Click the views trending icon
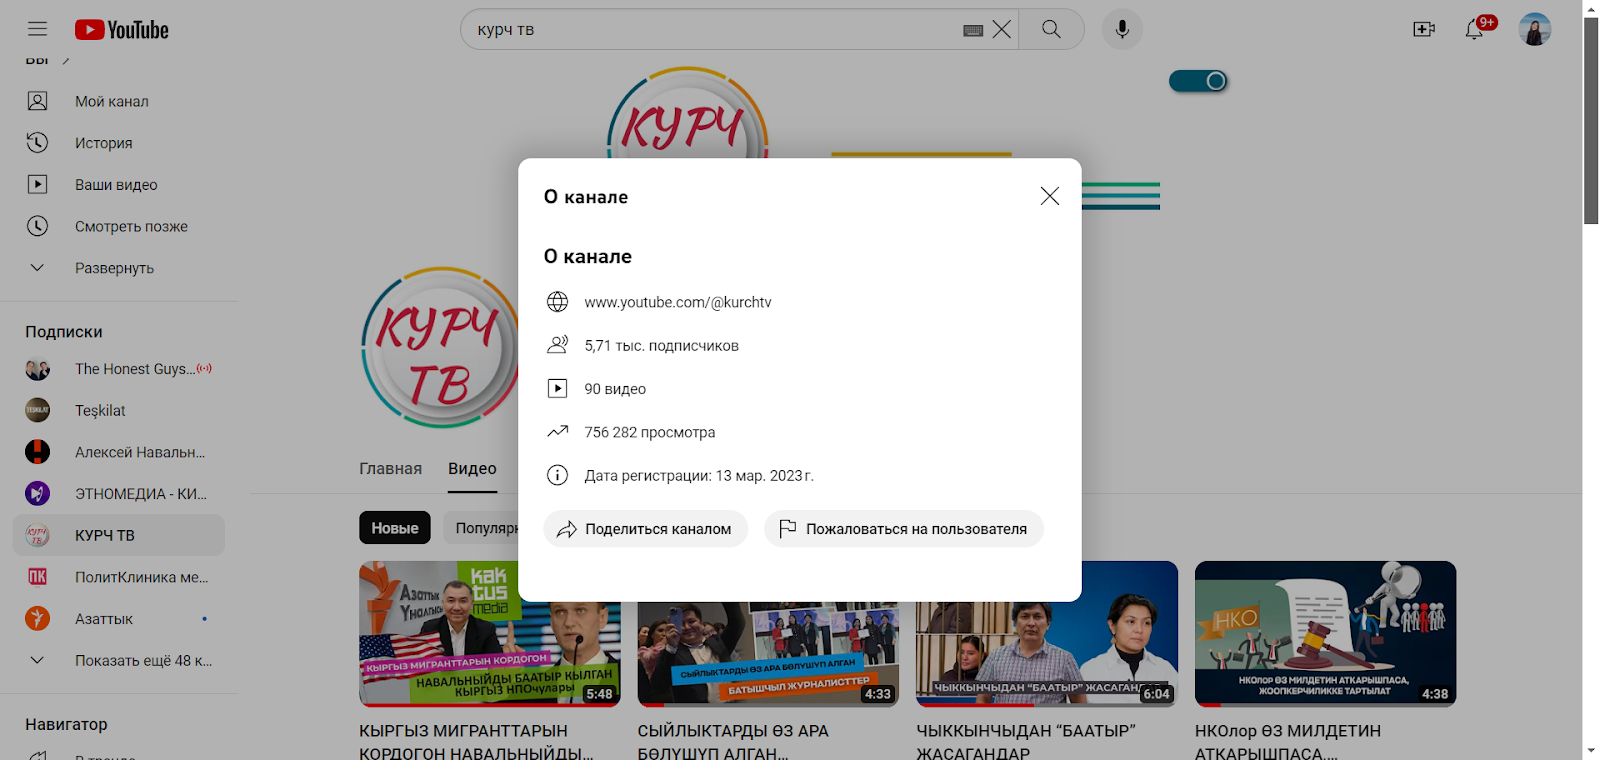Viewport: 1600px width, 760px height. pos(557,432)
